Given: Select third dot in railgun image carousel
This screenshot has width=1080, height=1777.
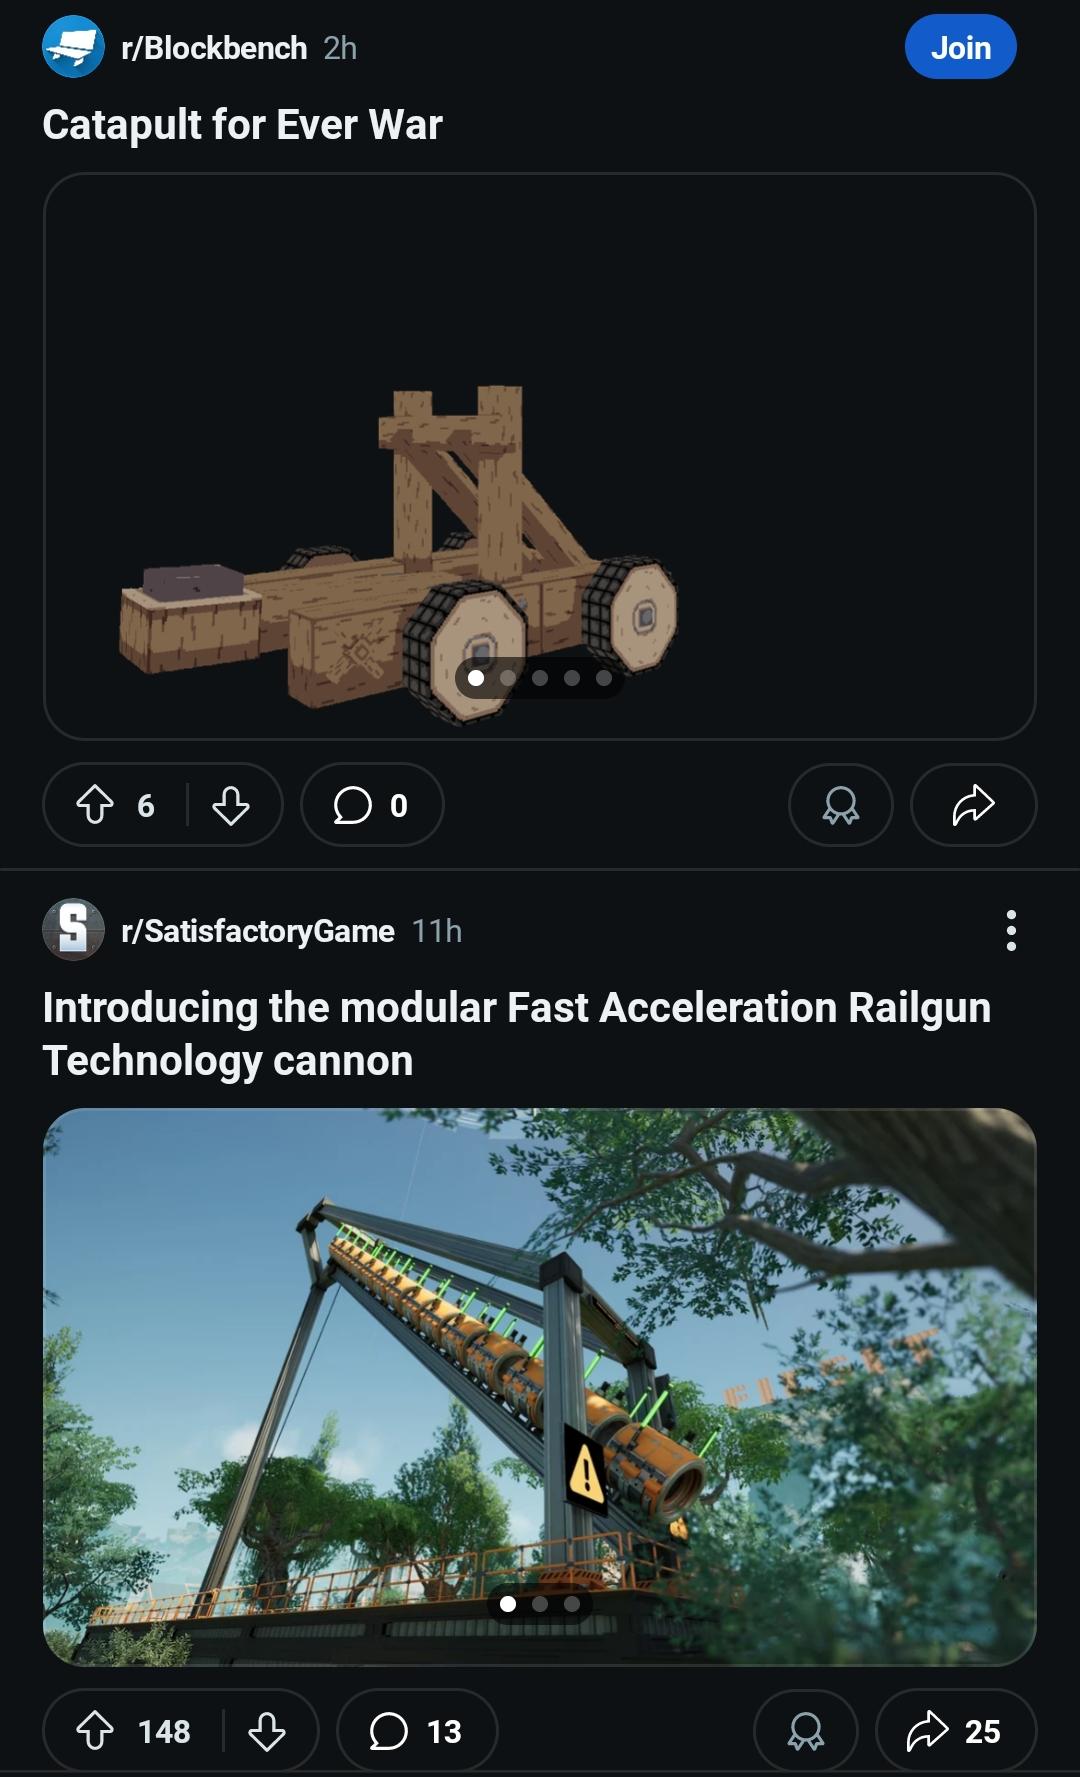Looking at the screenshot, I should point(572,1604).
